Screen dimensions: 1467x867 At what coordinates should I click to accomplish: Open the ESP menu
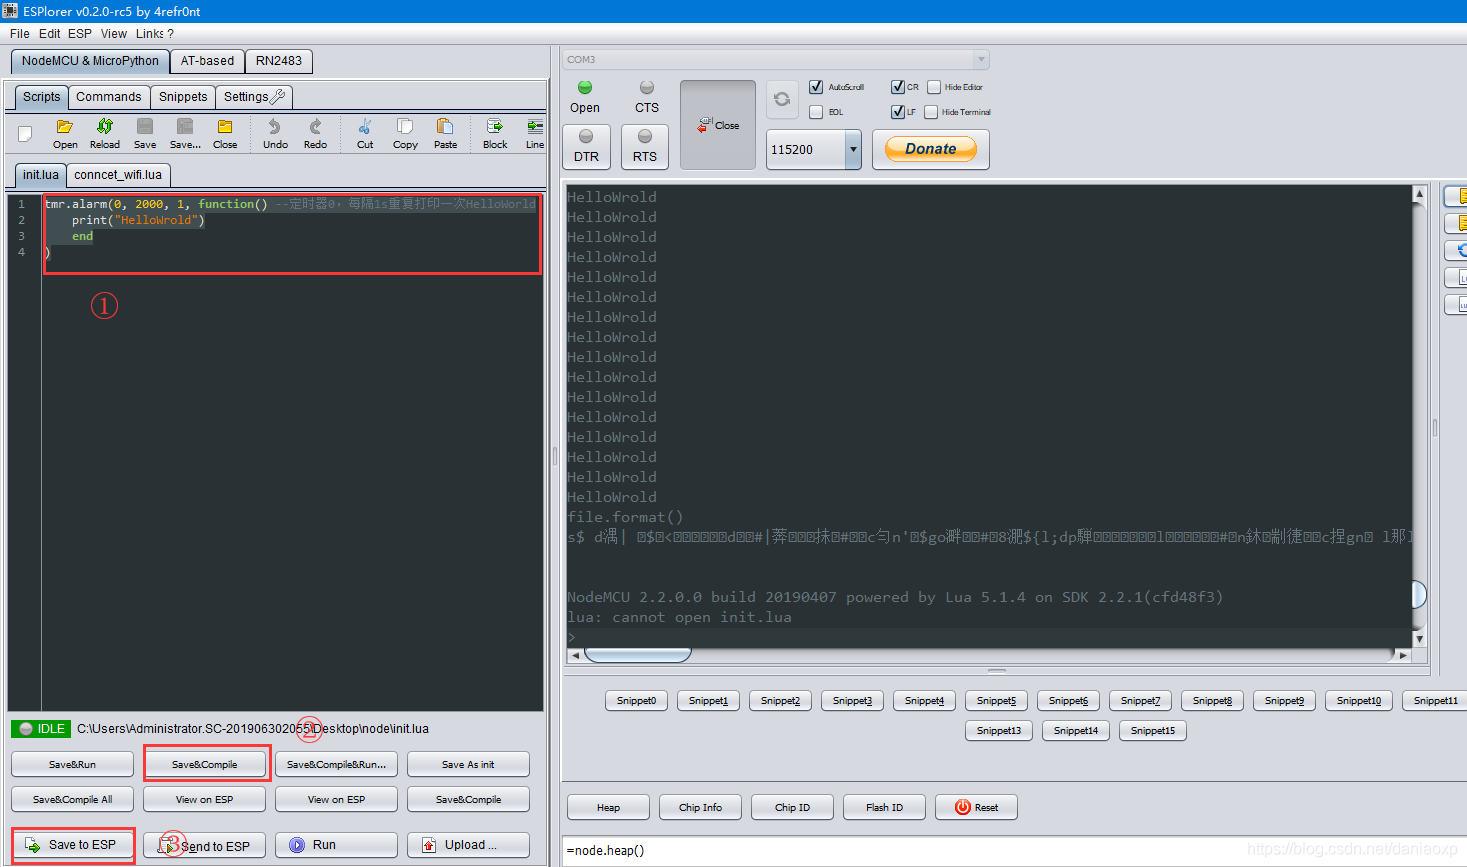pos(79,33)
